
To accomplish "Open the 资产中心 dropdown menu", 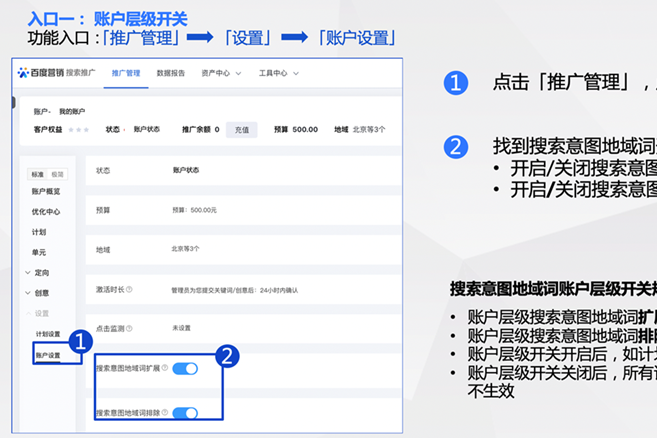I will 220,73.
